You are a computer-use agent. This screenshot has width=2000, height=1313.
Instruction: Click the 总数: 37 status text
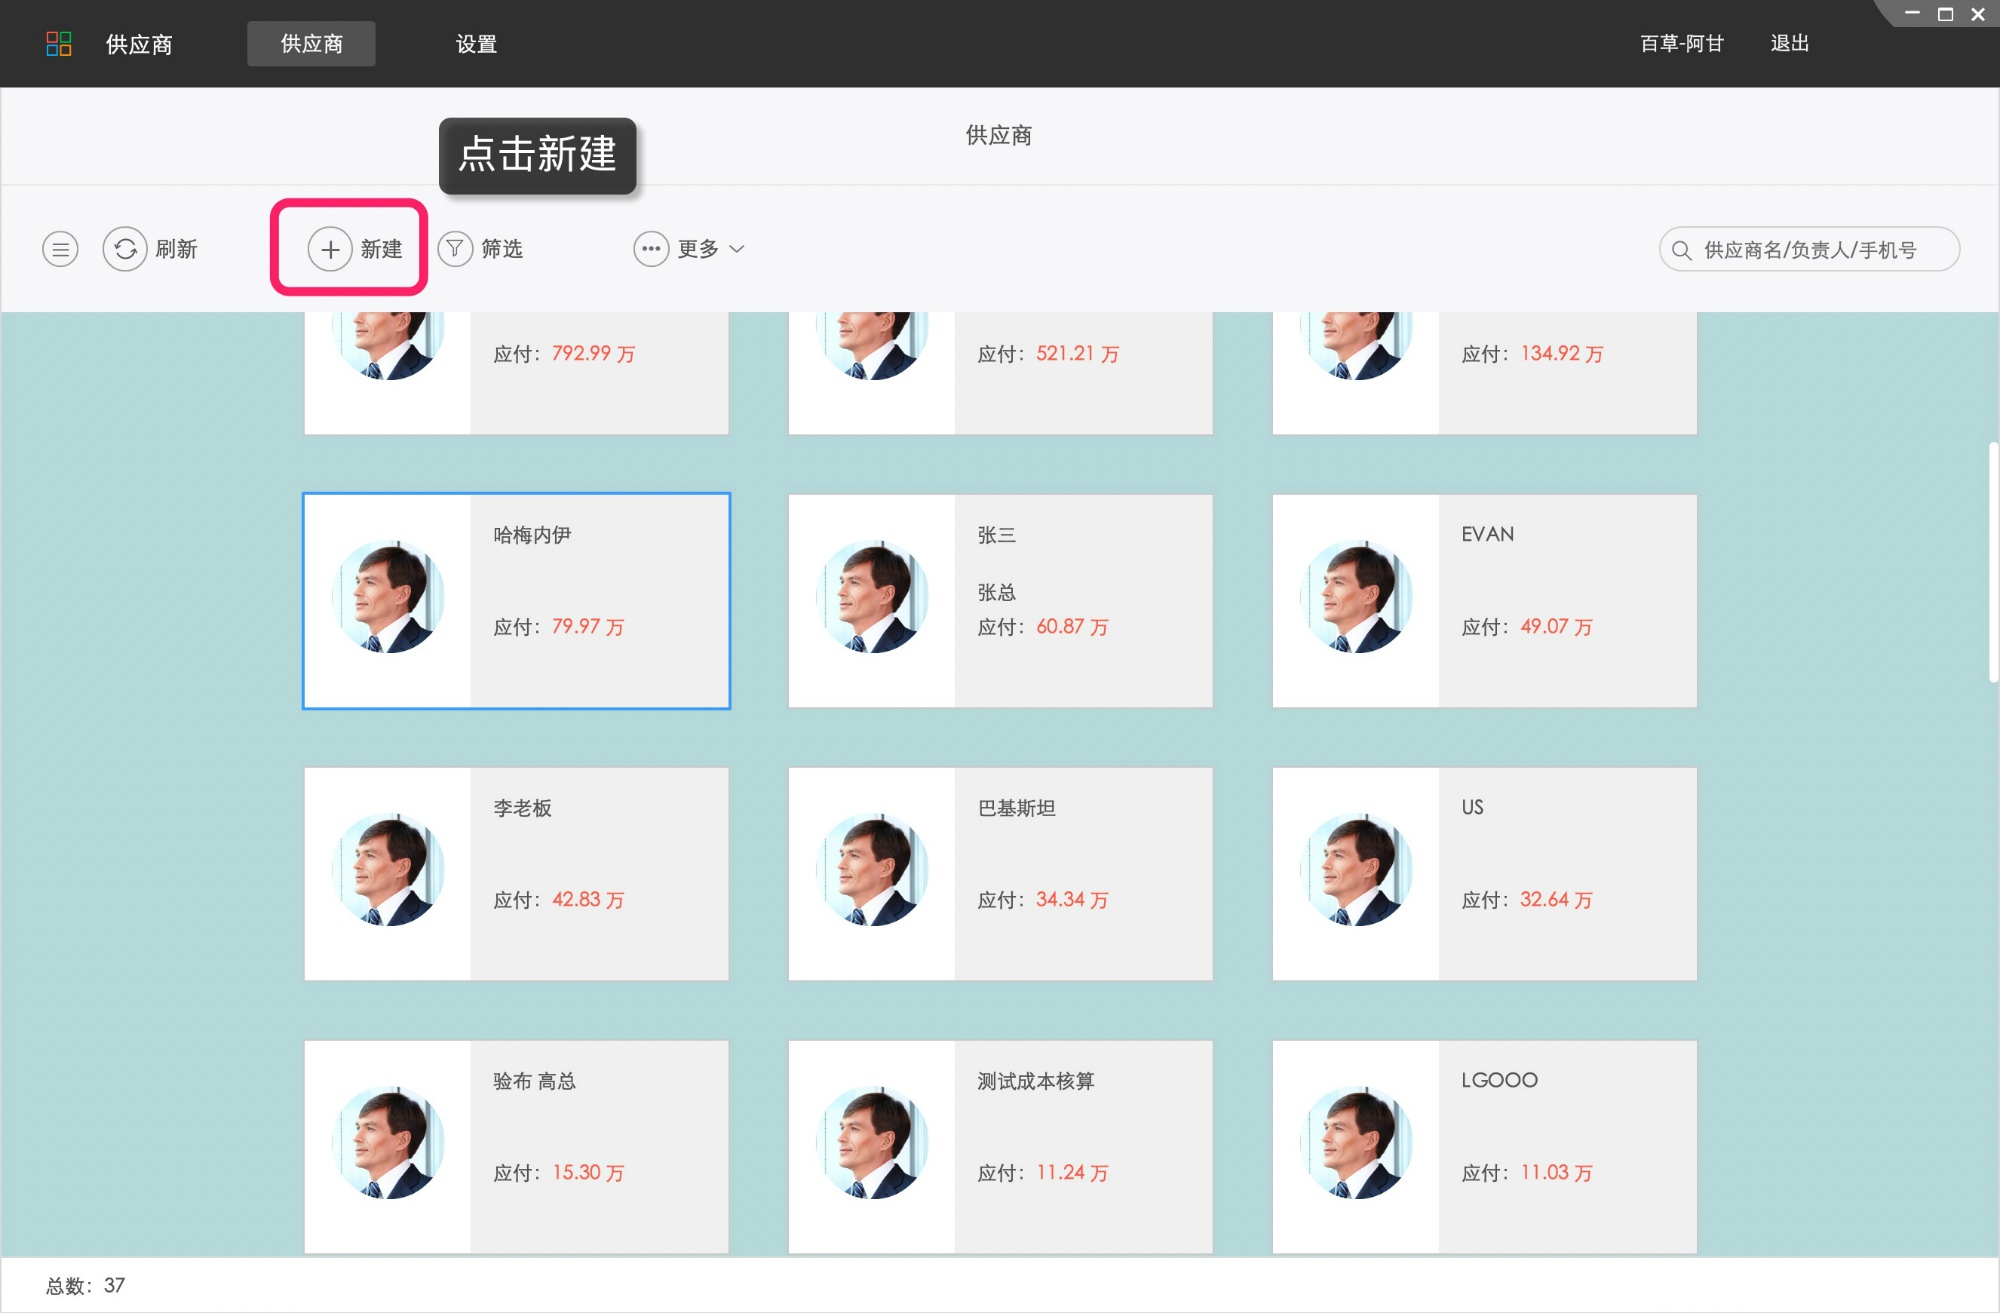(86, 1285)
